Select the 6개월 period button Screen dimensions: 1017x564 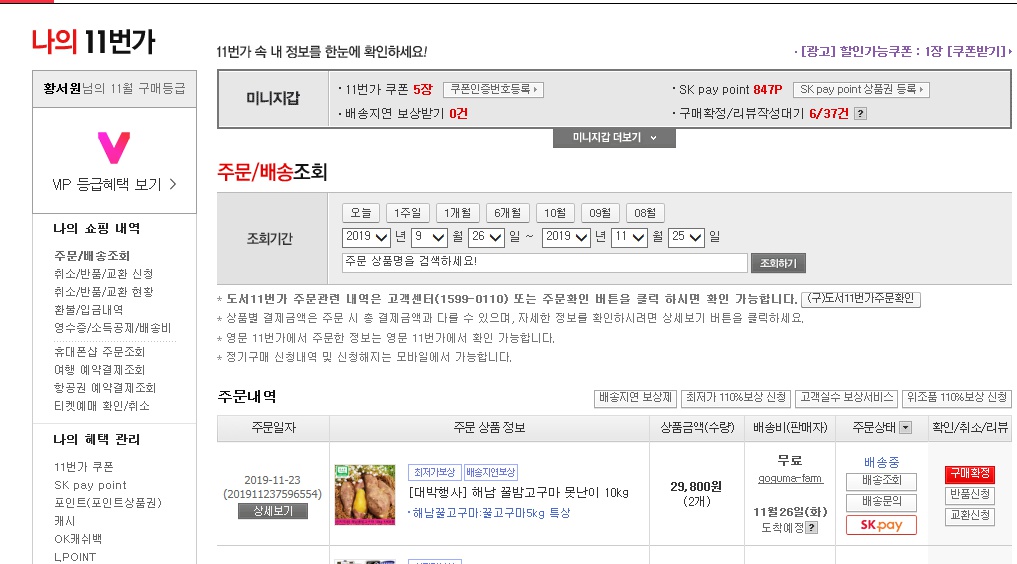[x=507, y=213]
